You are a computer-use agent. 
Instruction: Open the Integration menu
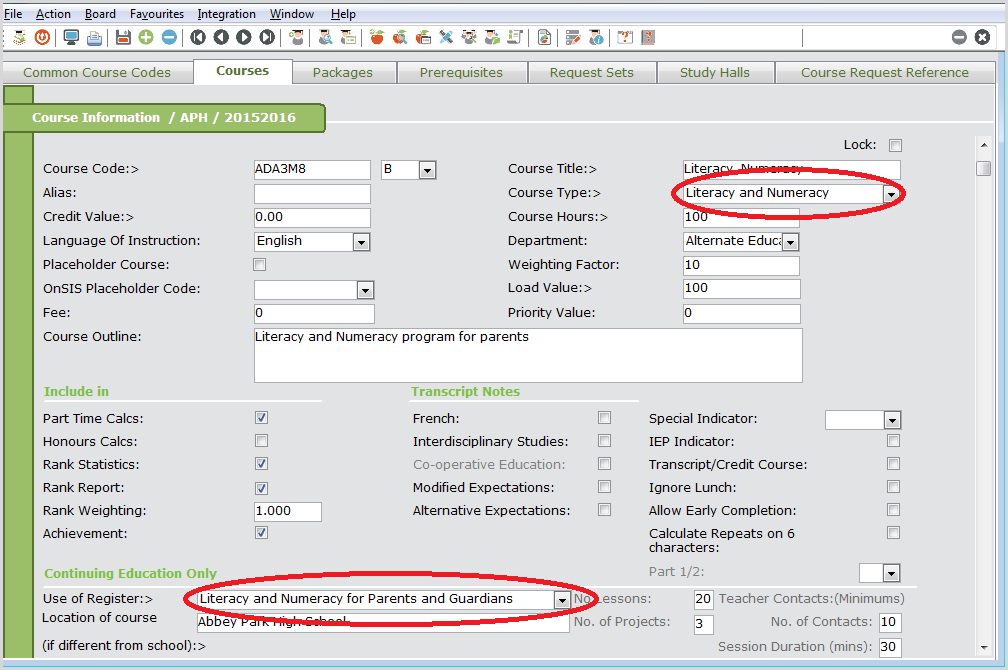[x=226, y=14]
